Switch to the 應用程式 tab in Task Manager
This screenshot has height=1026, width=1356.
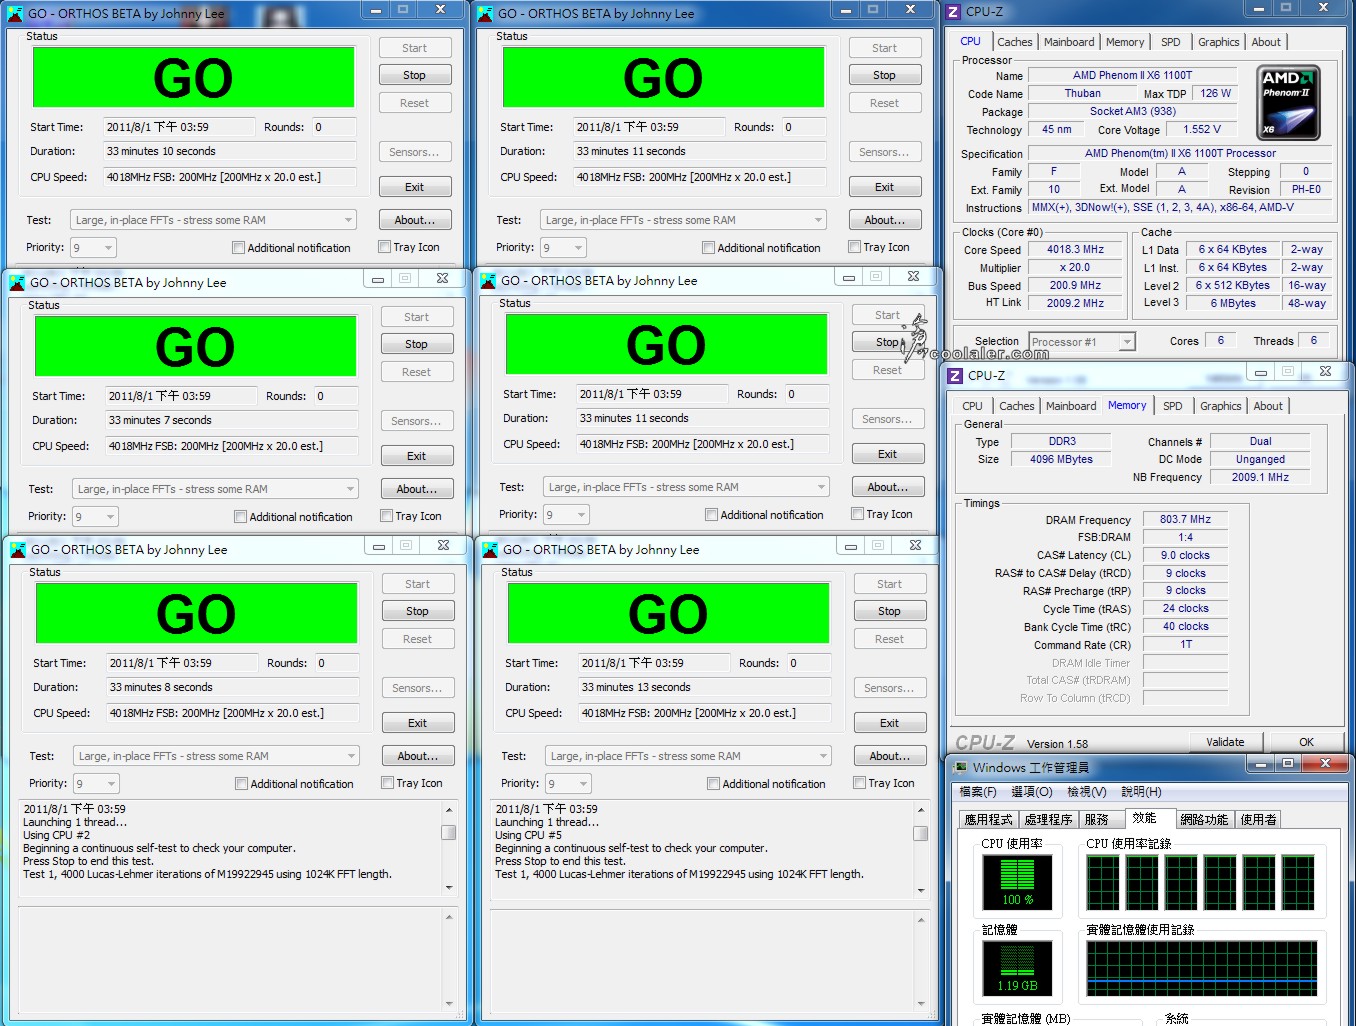pyautogui.click(x=988, y=819)
